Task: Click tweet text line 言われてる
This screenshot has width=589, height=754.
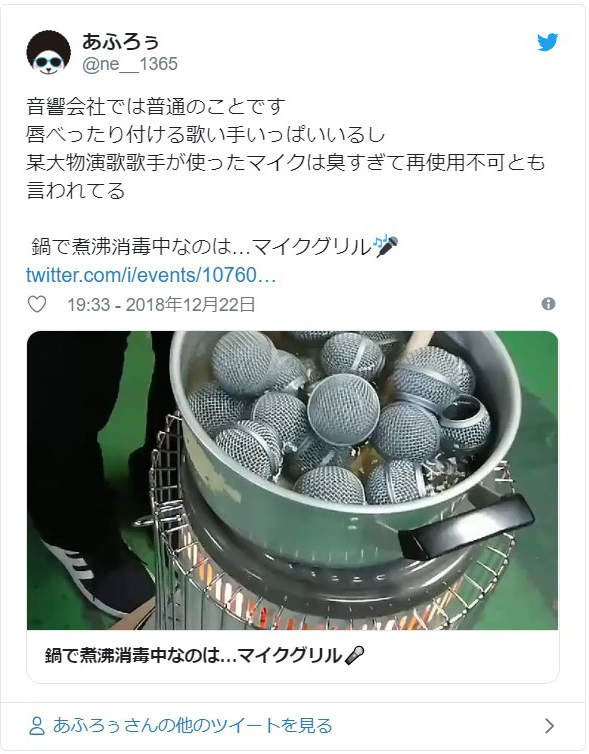Action: click(76, 190)
